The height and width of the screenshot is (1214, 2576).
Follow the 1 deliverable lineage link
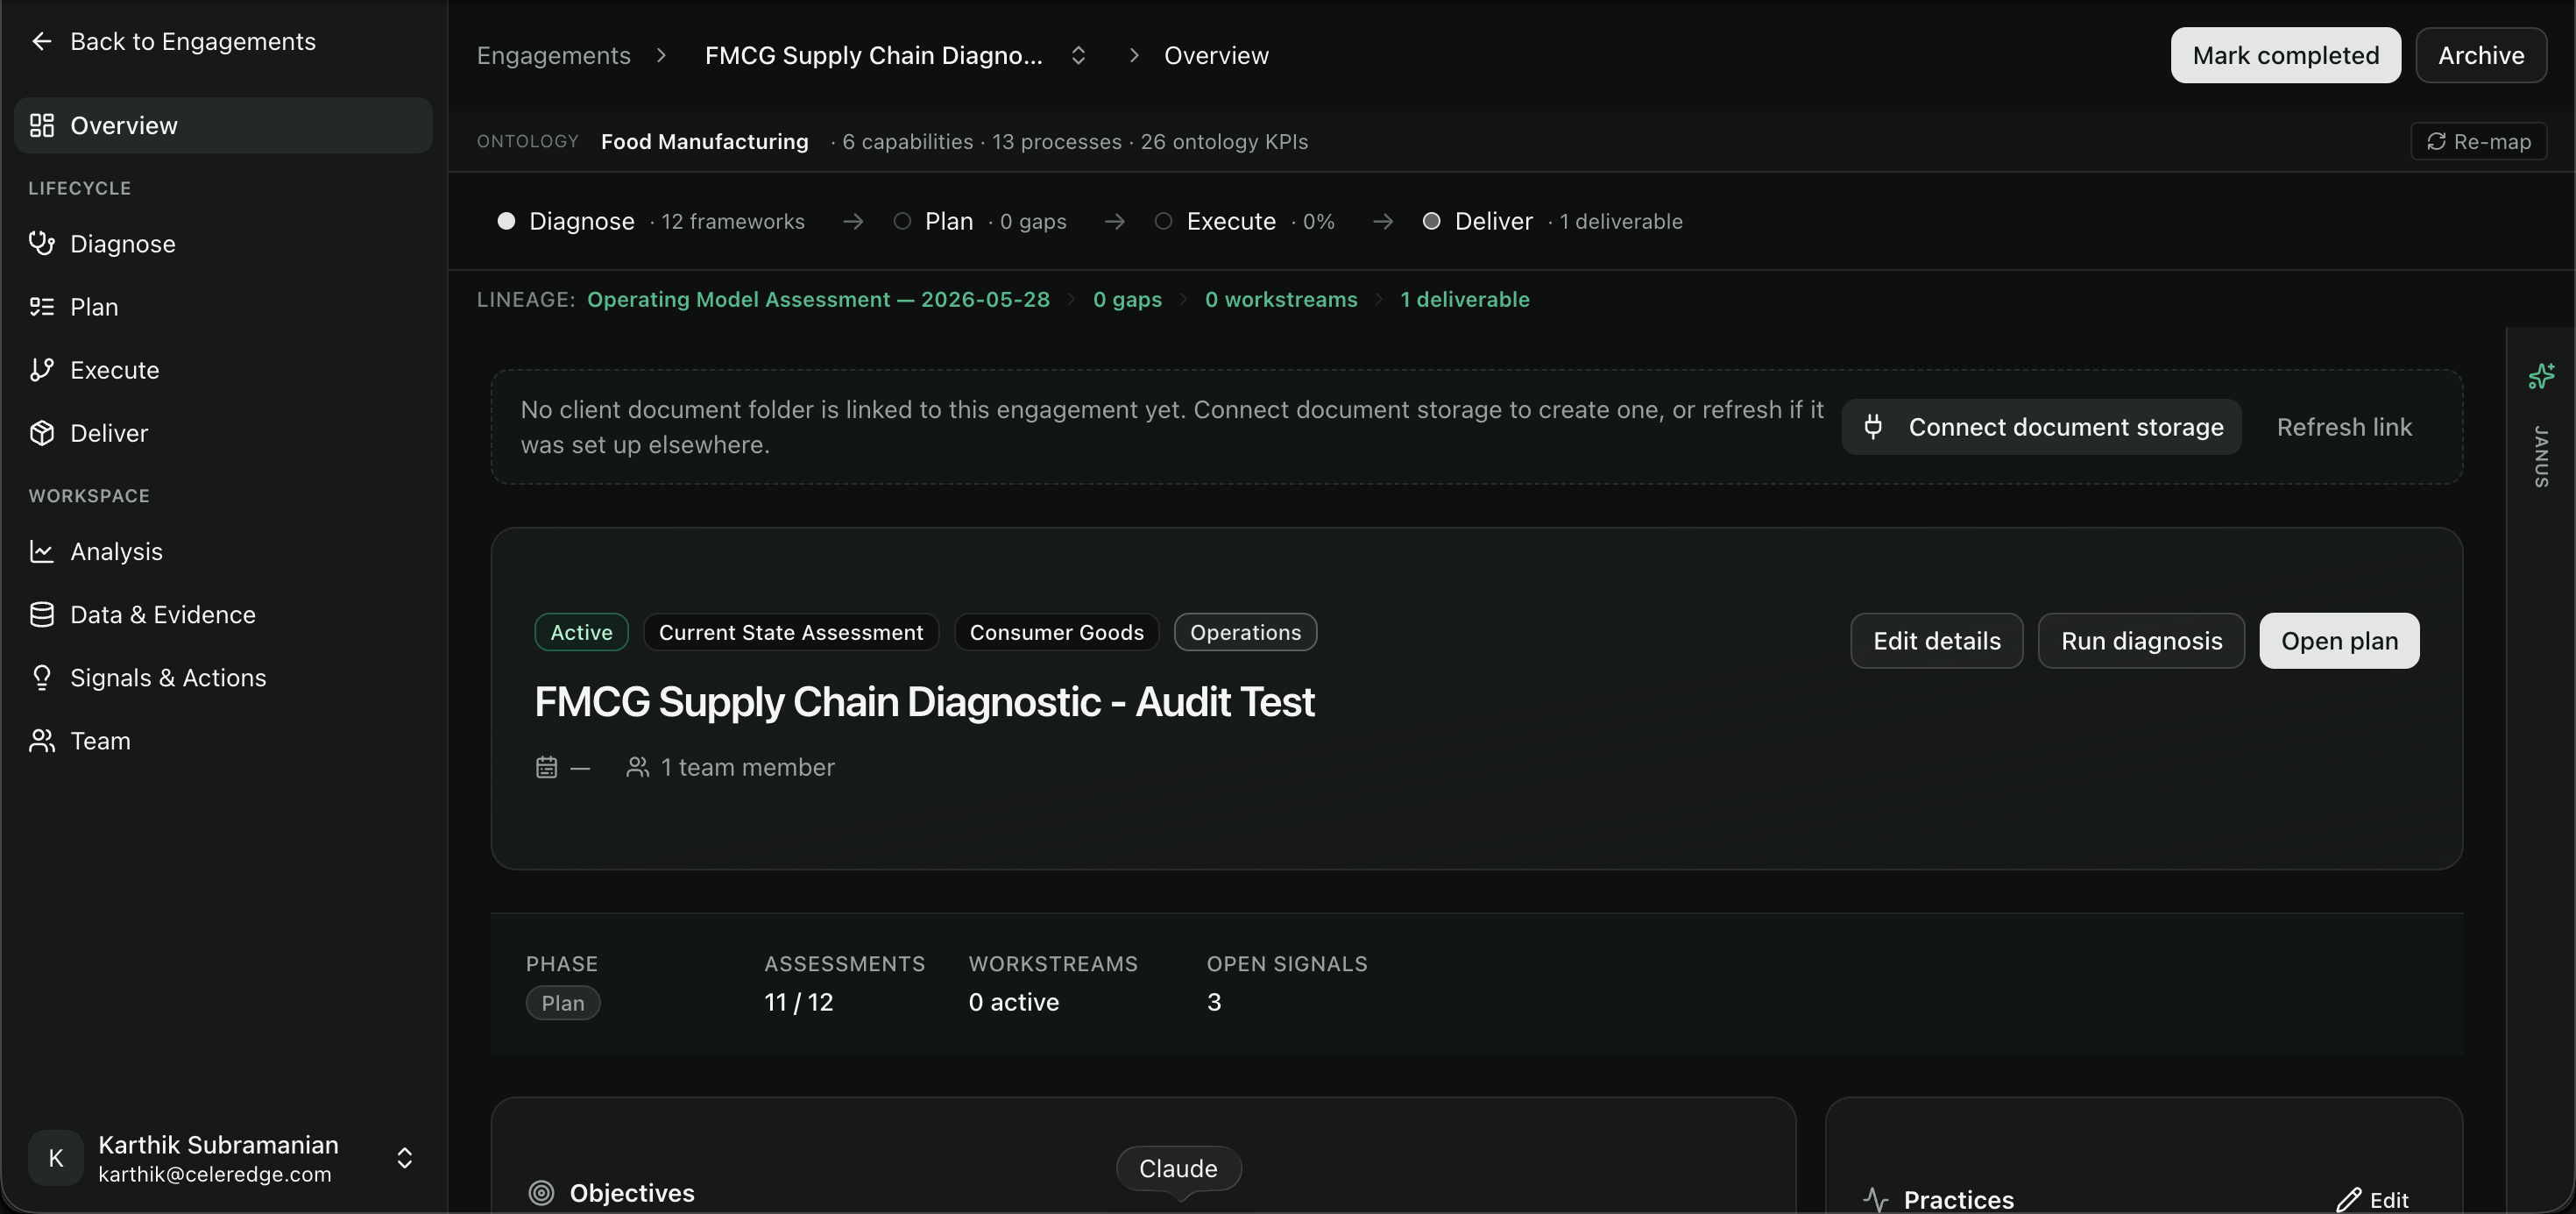pyautogui.click(x=1464, y=299)
